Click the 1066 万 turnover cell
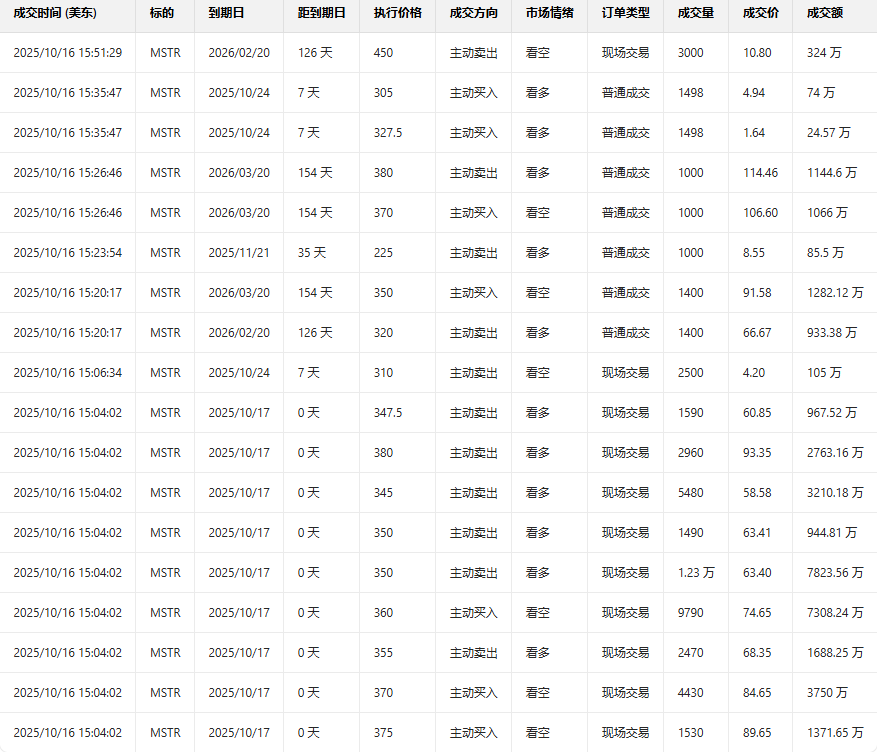The image size is (877, 752). (x=827, y=212)
